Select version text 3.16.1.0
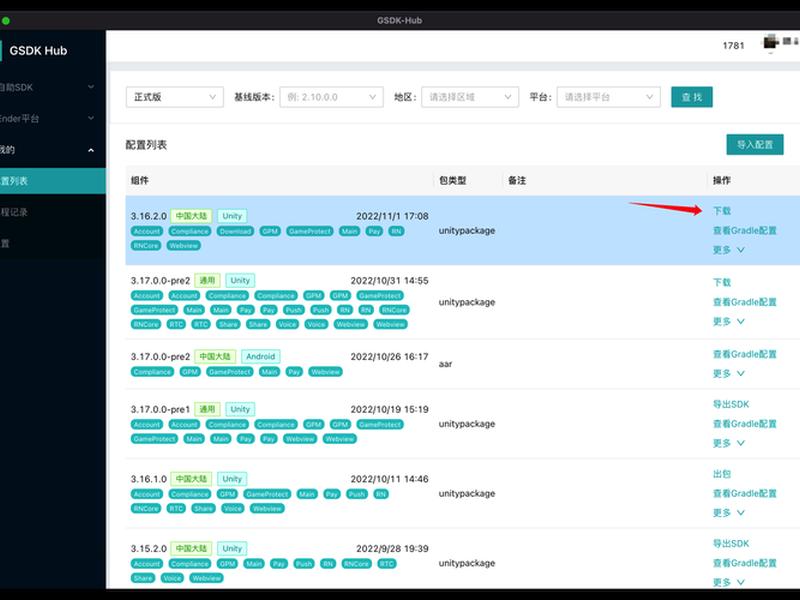Screen dimensions: 800x600 [x=148, y=479]
